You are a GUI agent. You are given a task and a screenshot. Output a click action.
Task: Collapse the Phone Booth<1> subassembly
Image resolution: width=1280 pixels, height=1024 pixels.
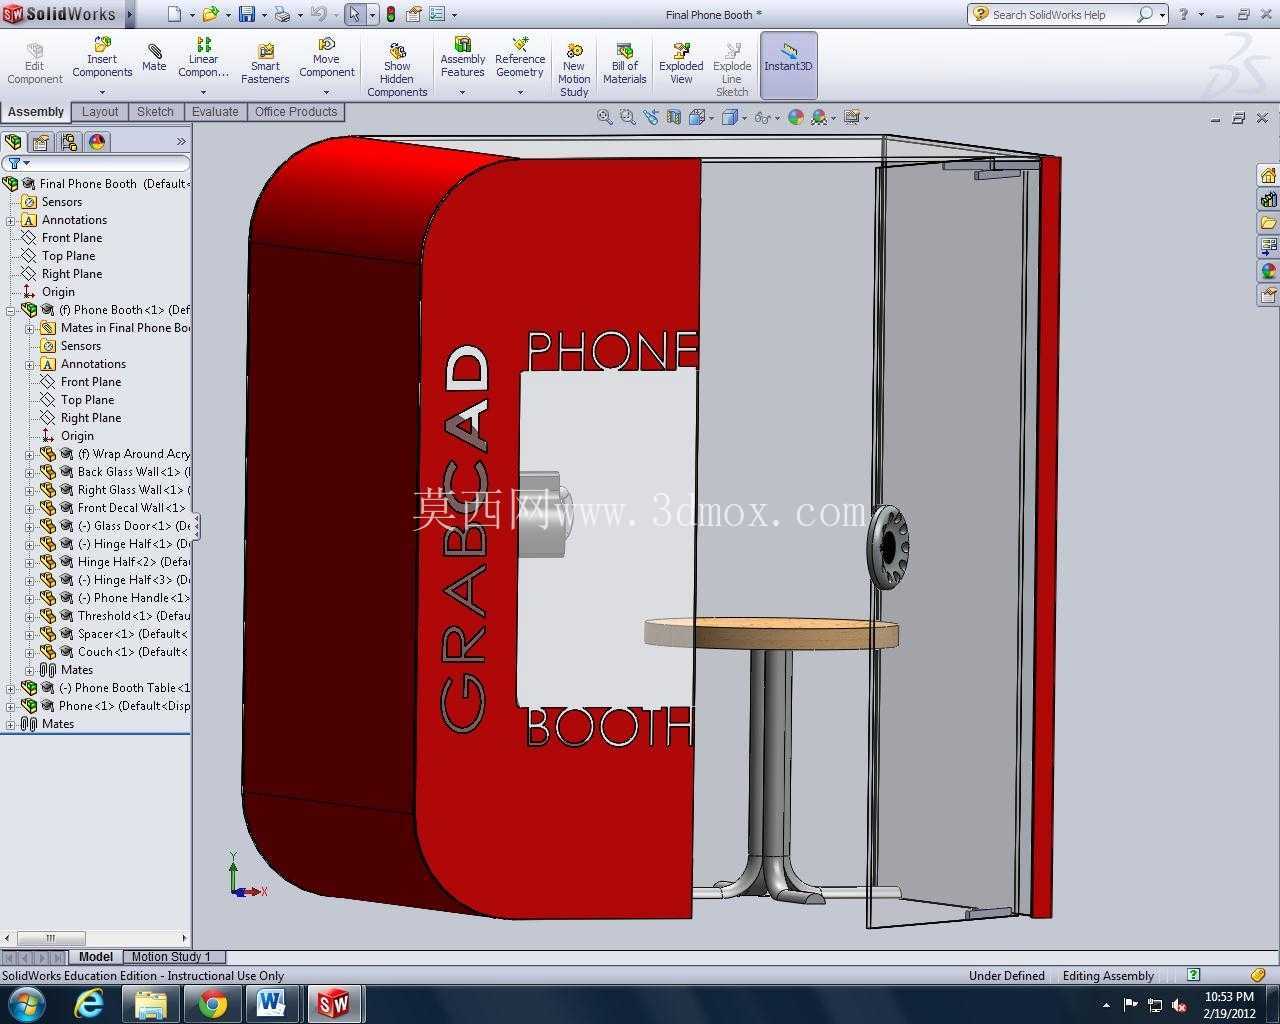pos(11,310)
